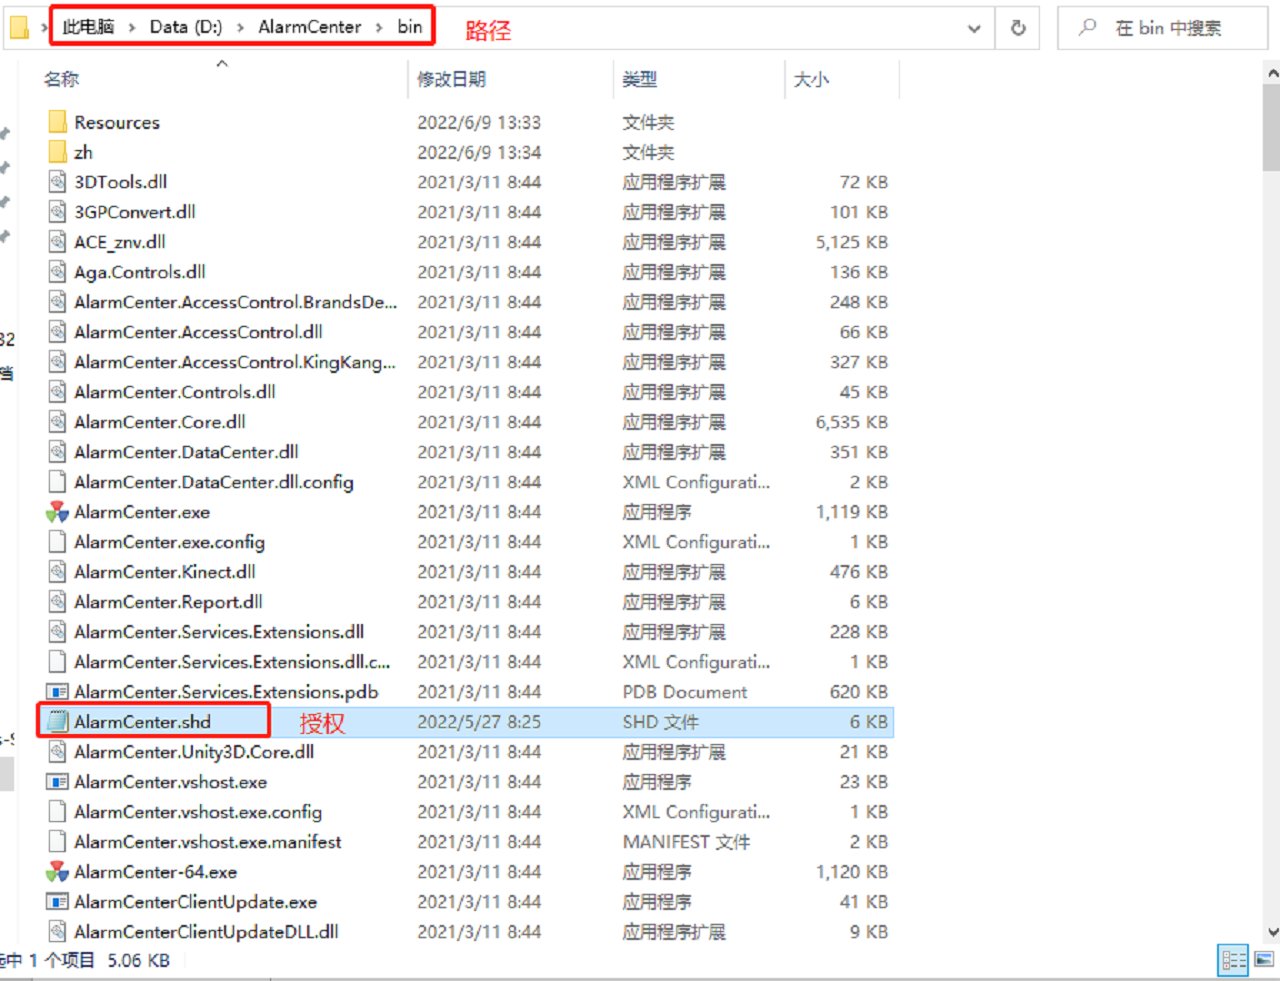Select the AlarmCenter.AccessControl.BrandsDe... file
1280x981 pixels.
tap(235, 302)
